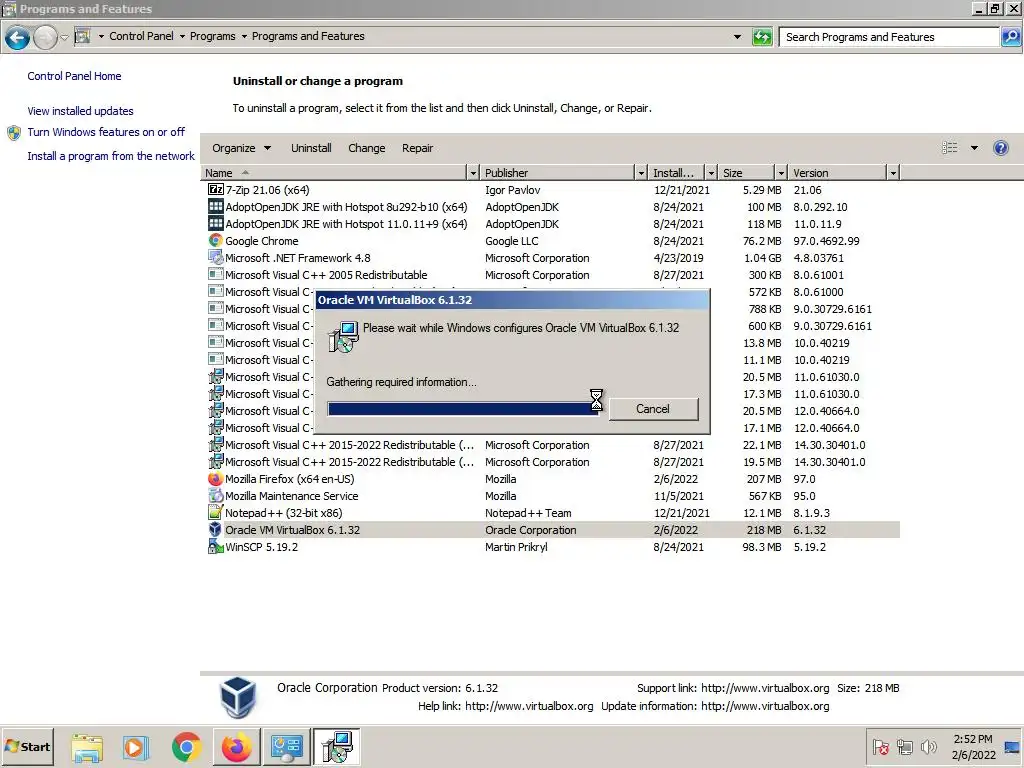The width and height of the screenshot is (1024, 768).
Task: Click the search magnifier icon
Action: tap(1010, 37)
